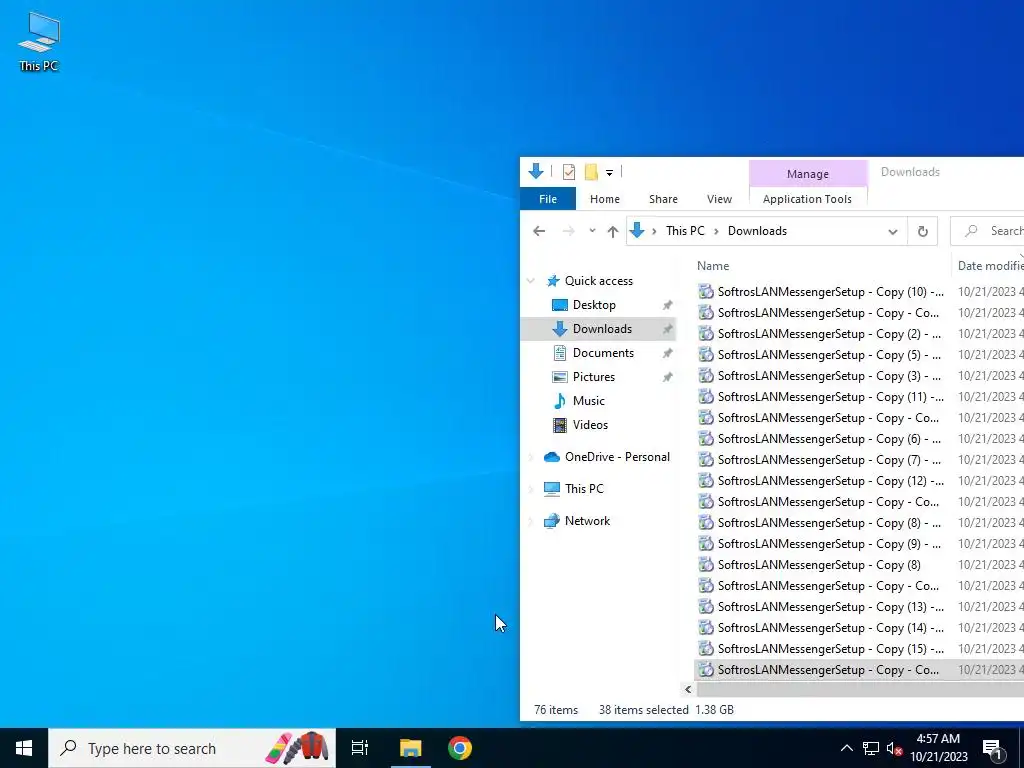
Task: Click the installer icon of Copy (3) file
Action: coord(705,376)
